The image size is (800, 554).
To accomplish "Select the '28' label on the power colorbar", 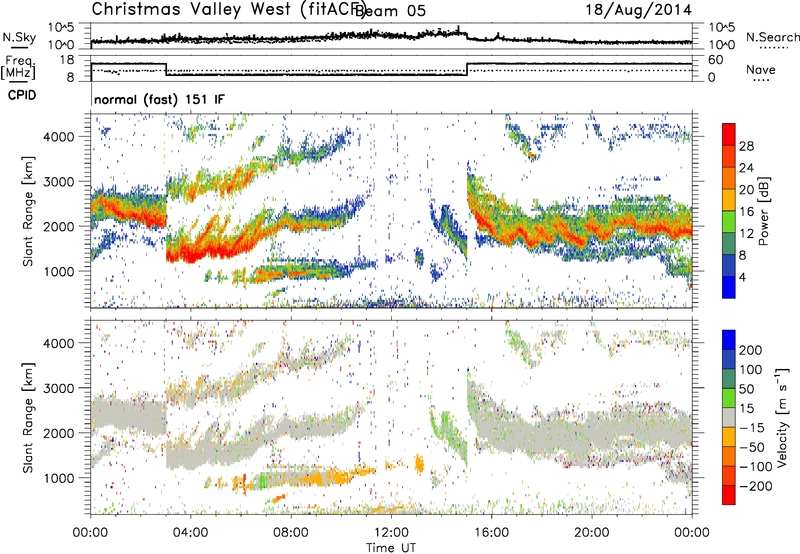I will [746, 146].
